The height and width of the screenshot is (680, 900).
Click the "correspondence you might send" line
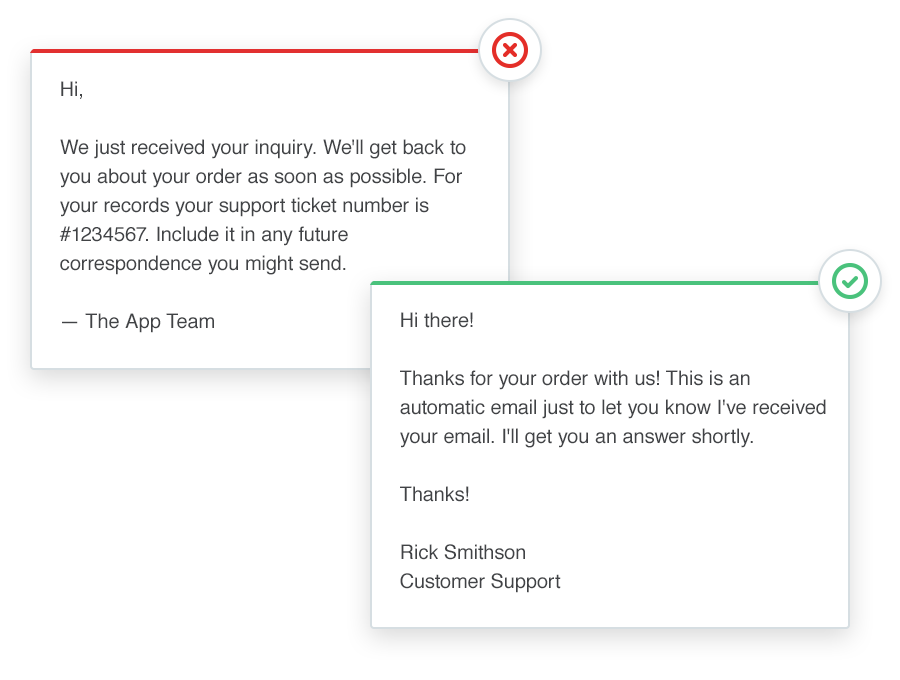203,264
